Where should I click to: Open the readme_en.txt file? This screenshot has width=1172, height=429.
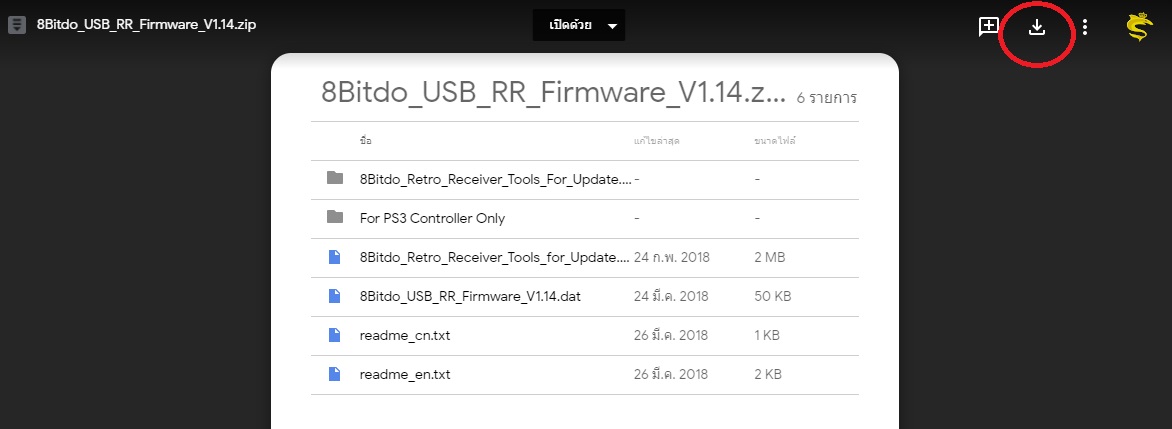pyautogui.click(x=405, y=374)
